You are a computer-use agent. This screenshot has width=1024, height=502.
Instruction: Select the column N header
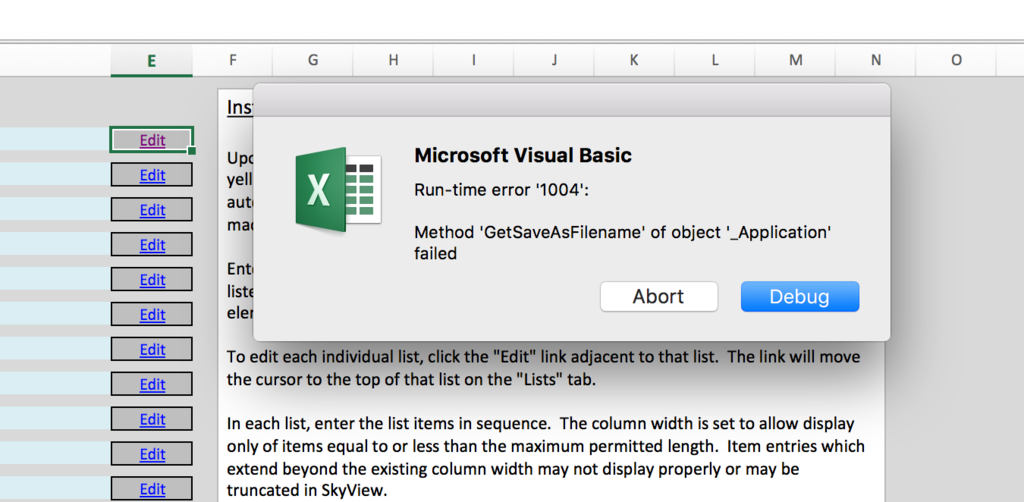tap(876, 61)
